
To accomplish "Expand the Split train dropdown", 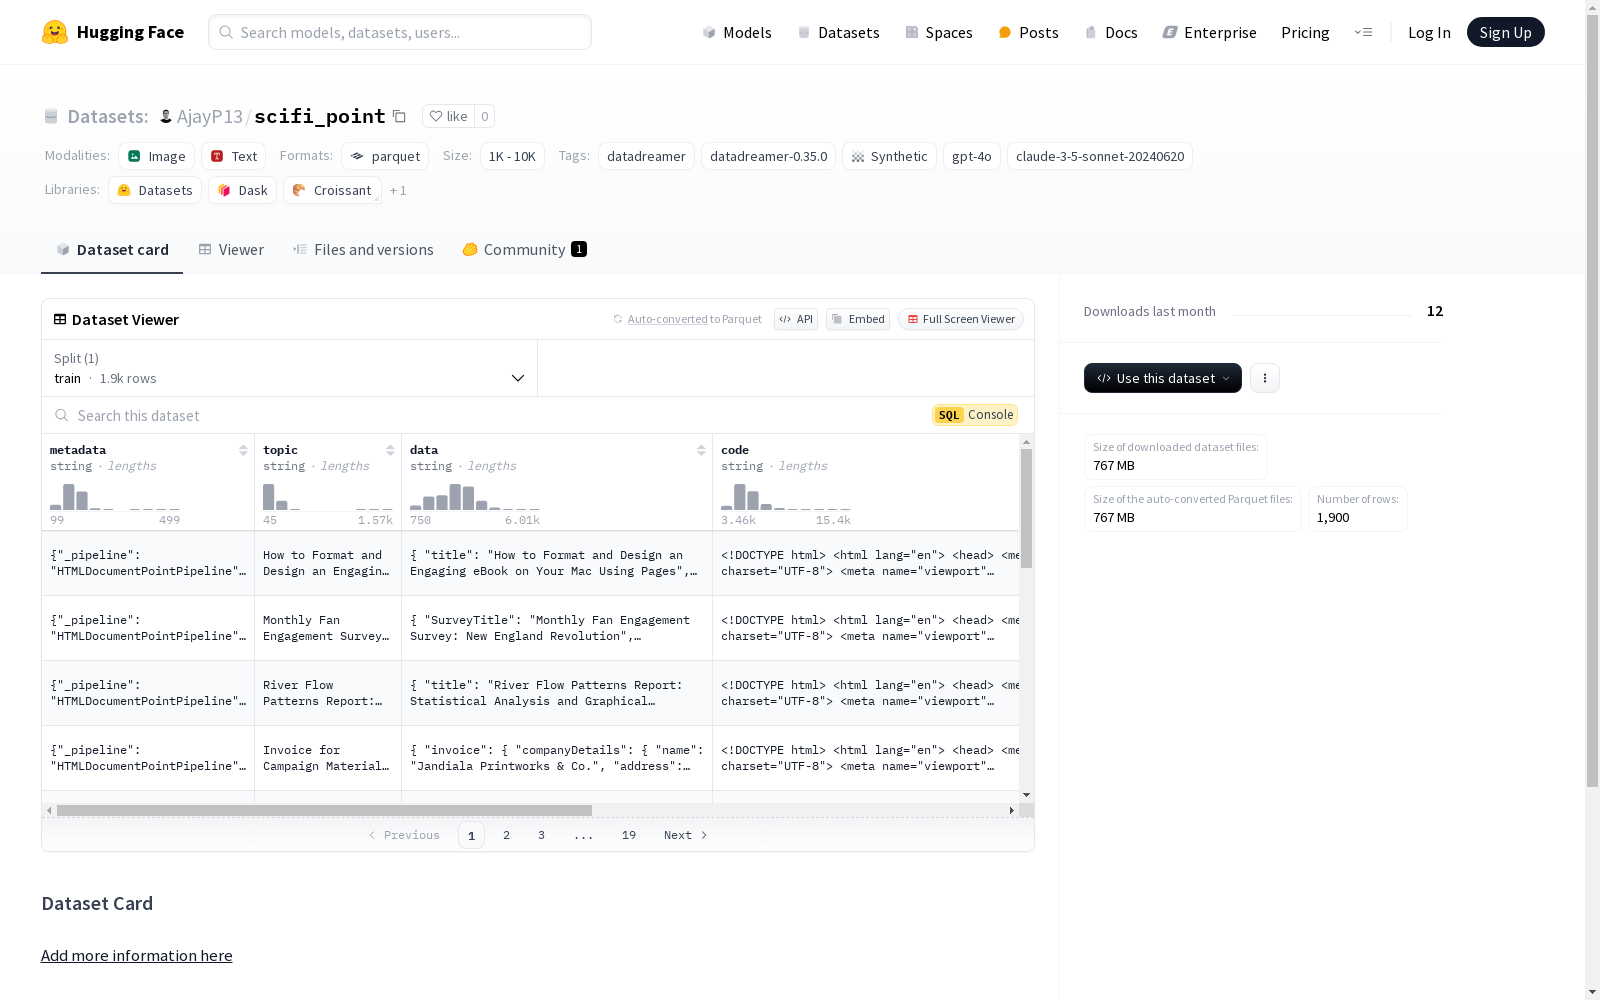I will coord(290,368).
